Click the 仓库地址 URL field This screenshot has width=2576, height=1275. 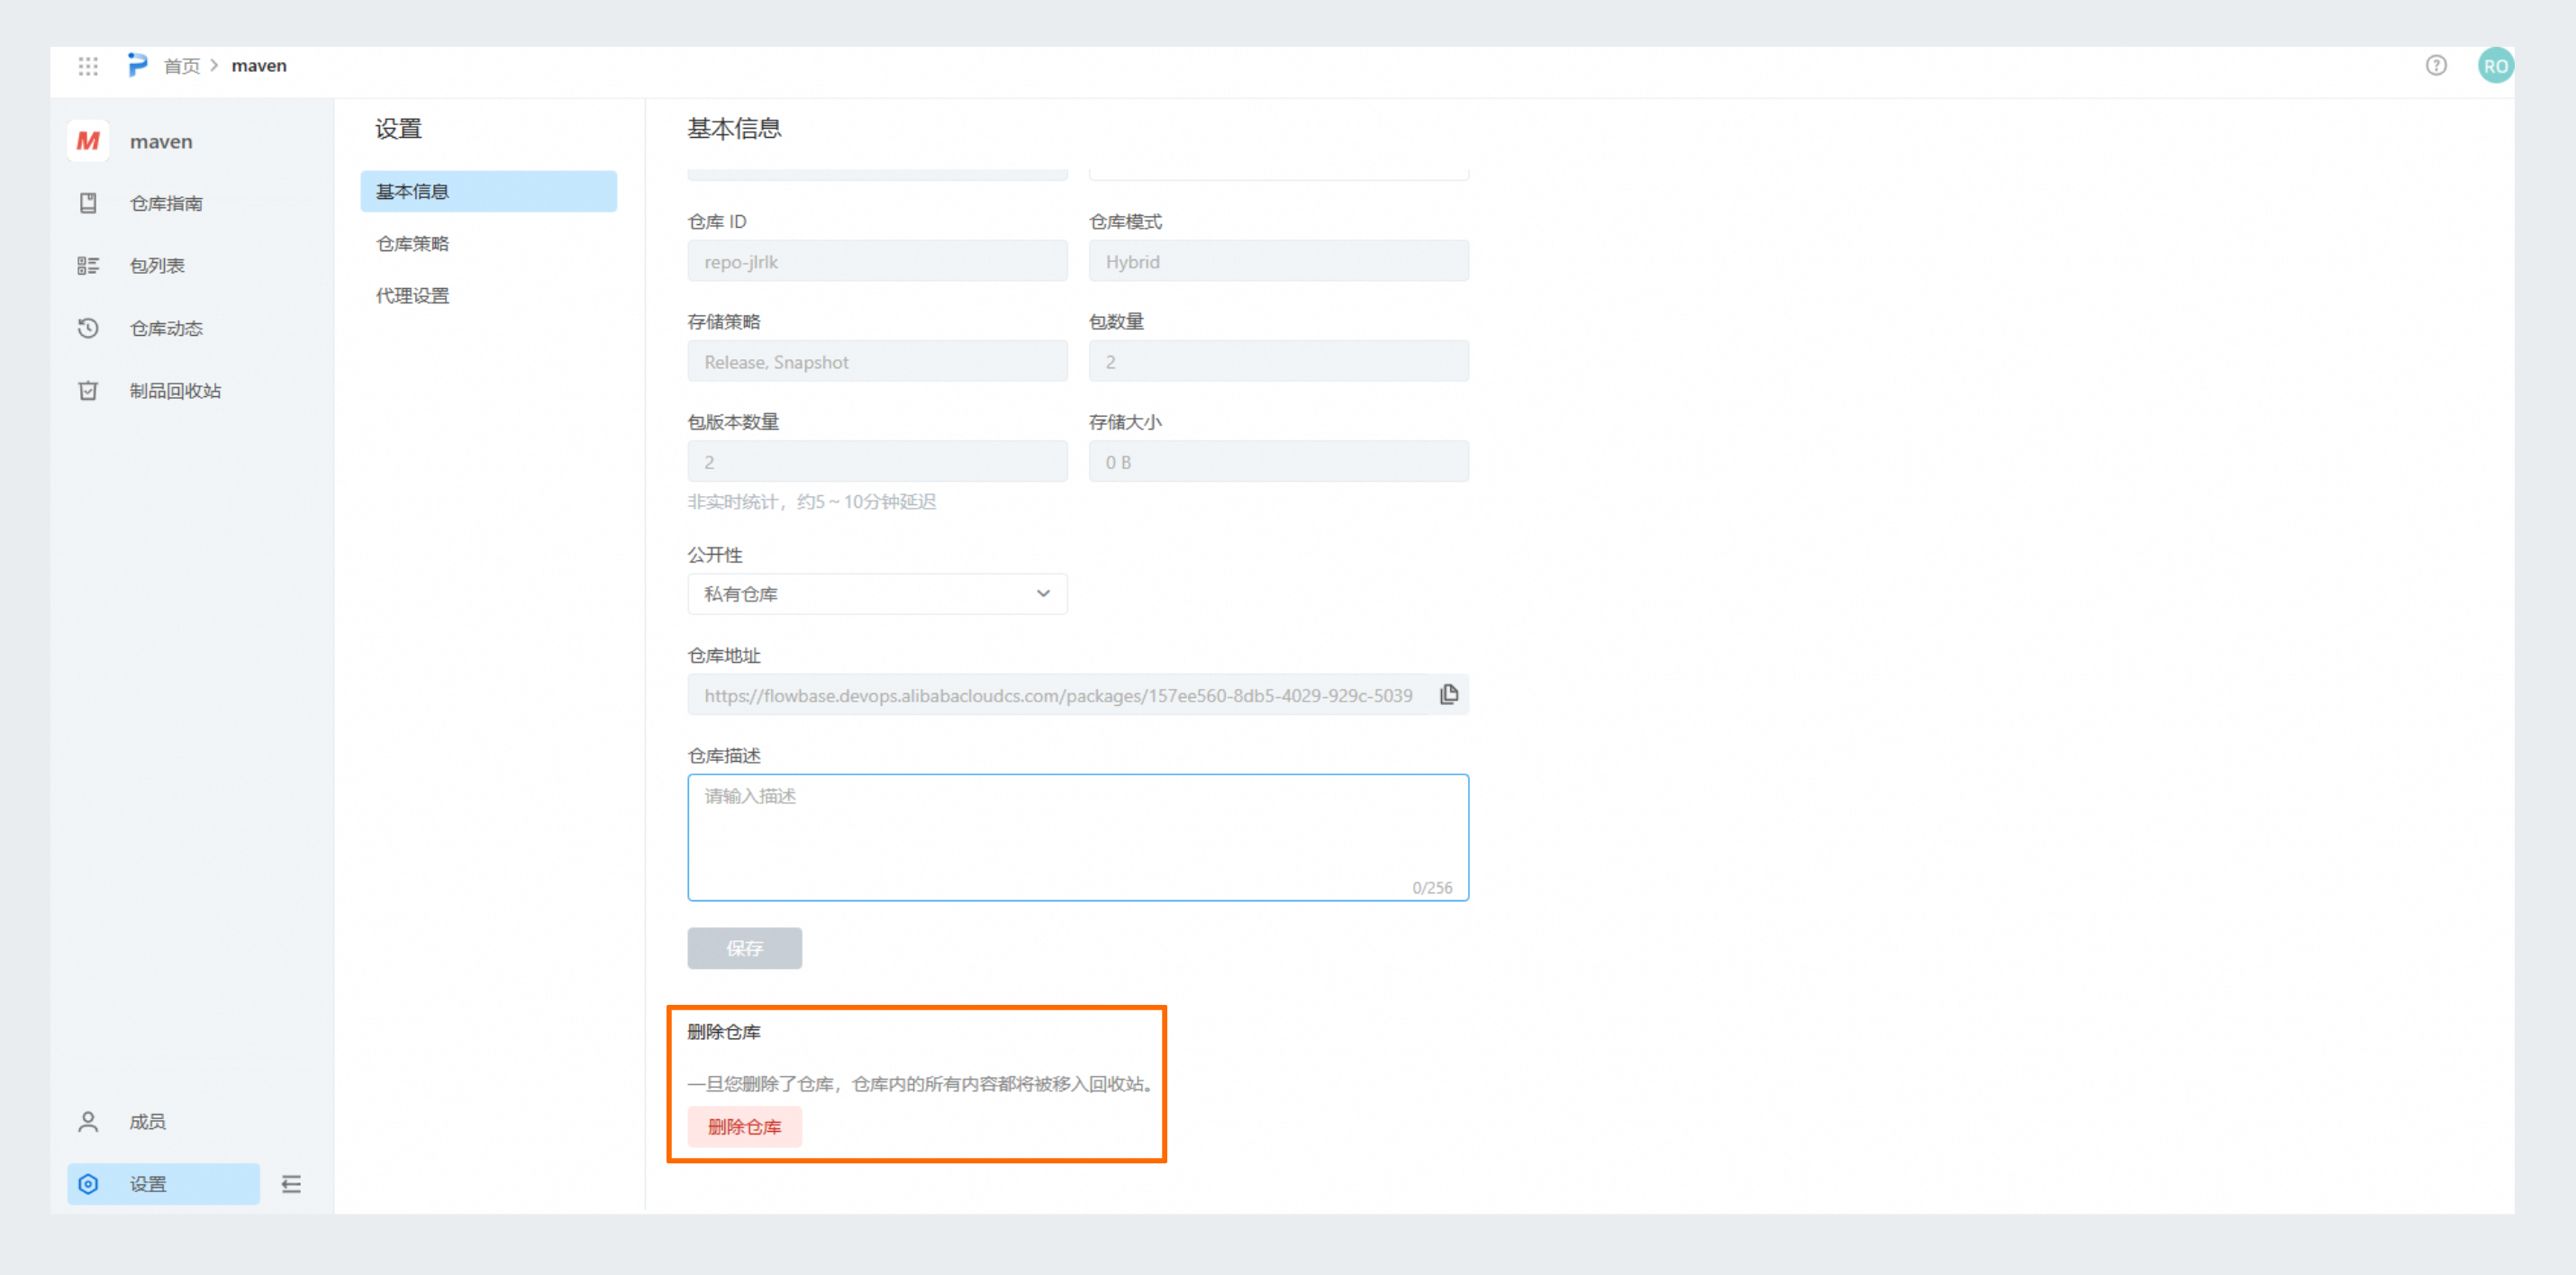tap(1078, 695)
